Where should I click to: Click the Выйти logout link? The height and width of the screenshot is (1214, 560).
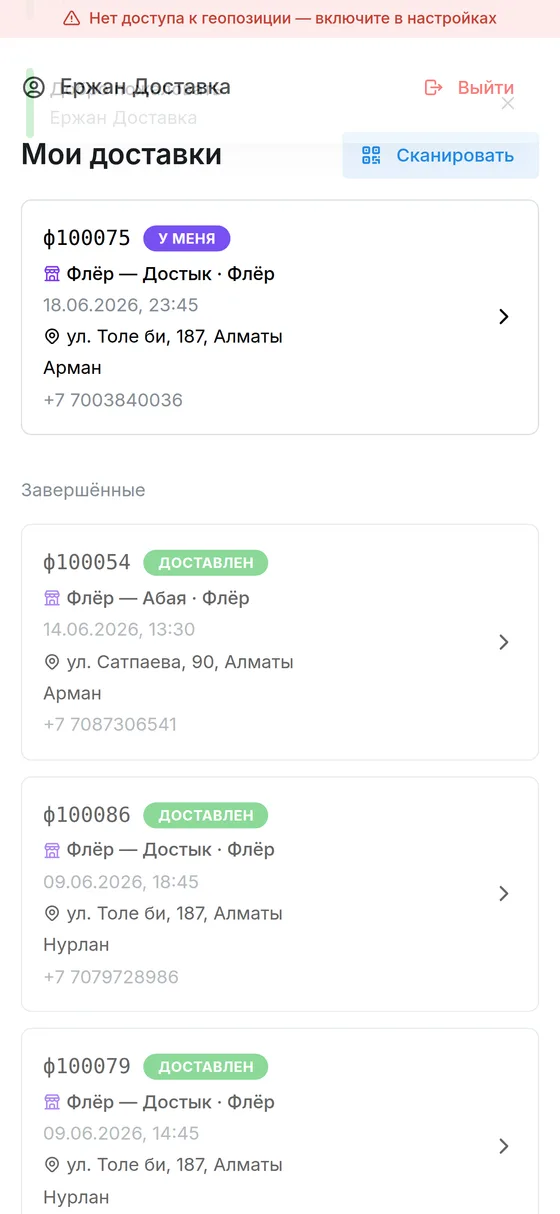[469, 87]
